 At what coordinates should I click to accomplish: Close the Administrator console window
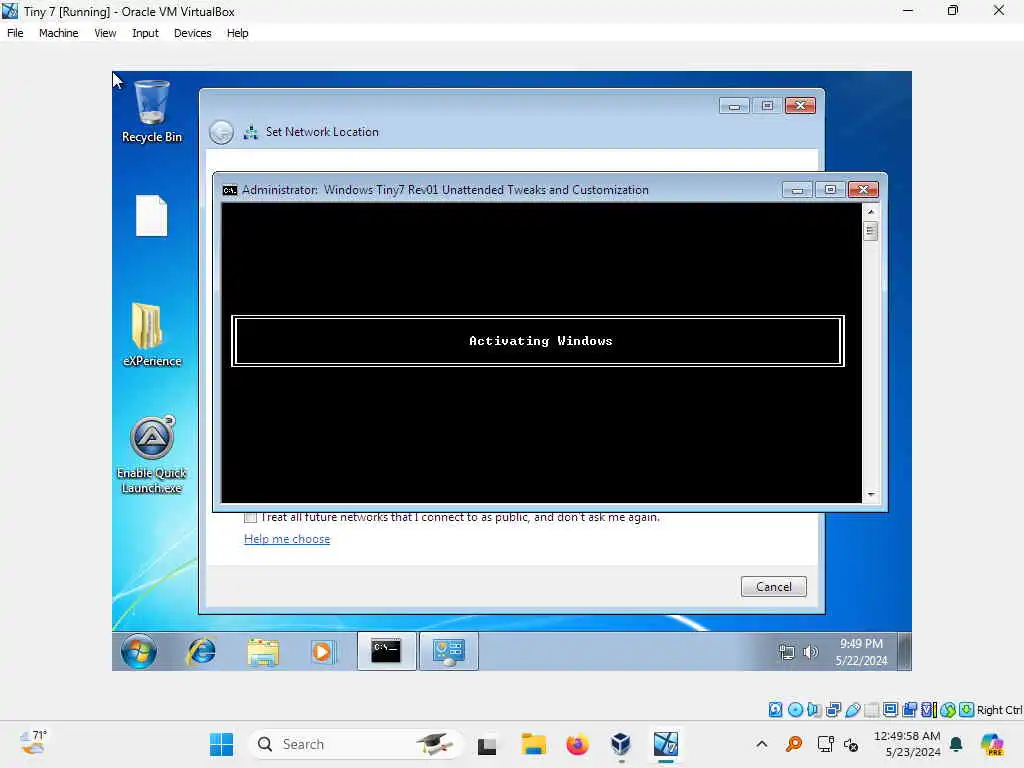[x=863, y=190]
